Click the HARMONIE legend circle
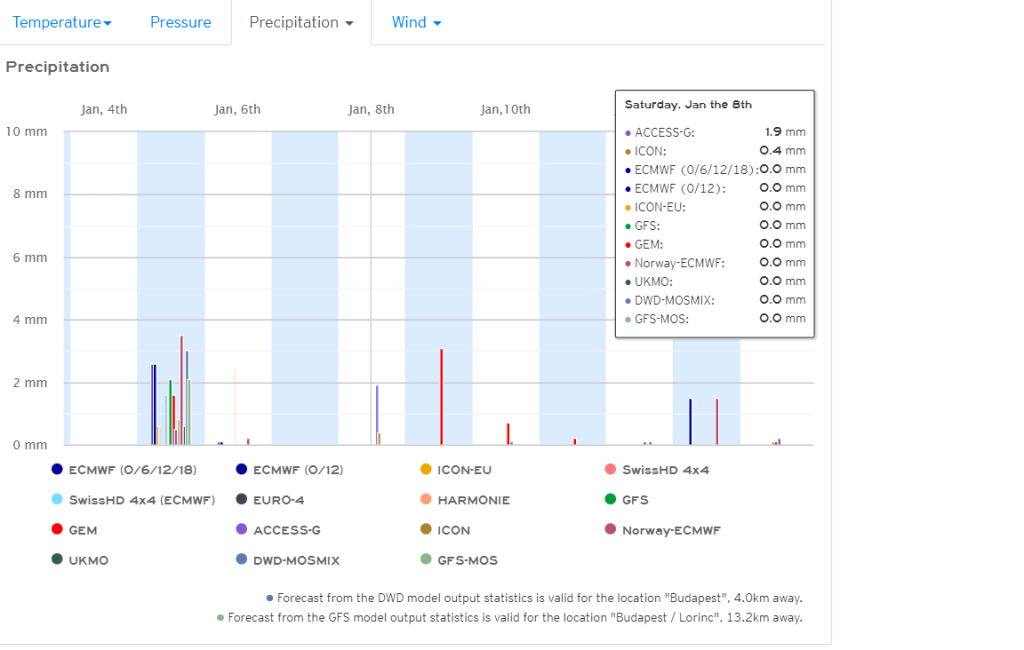The image size is (1024, 650). pos(426,500)
